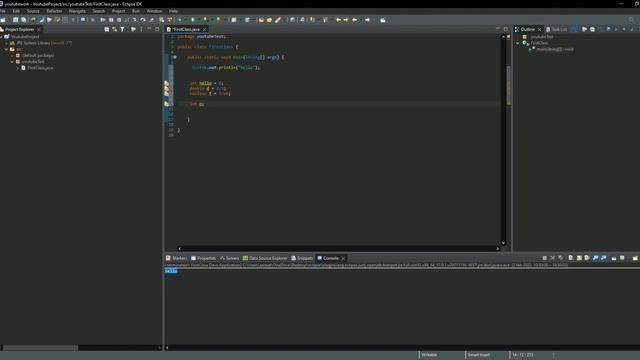The image size is (640, 360).
Task: Close the FirstClass.java editor tab
Action: pos(204,29)
